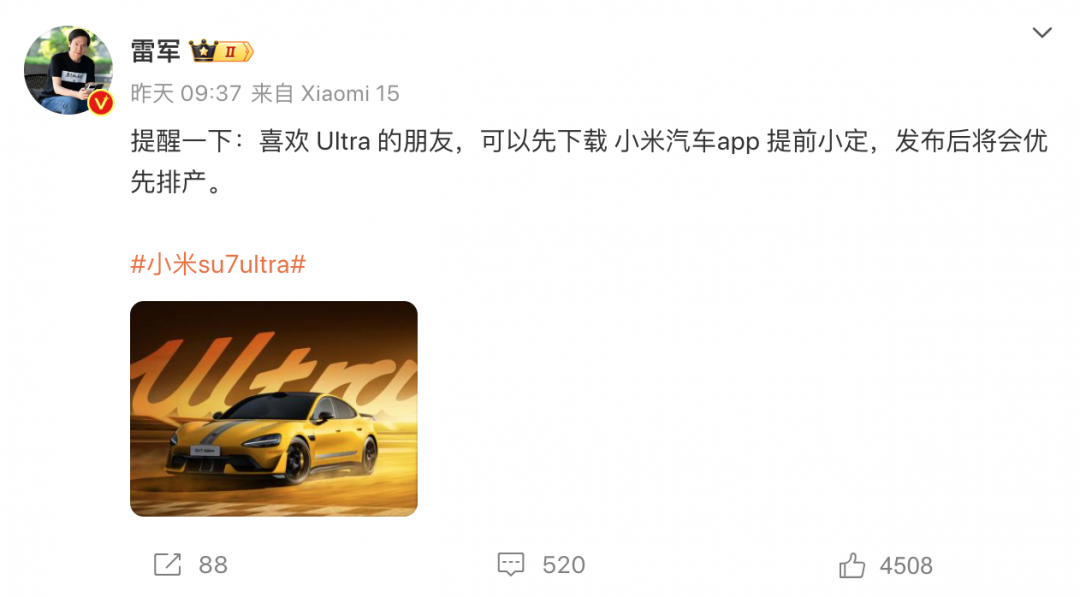Viewport: 1080px width, 597px height.
Task: Click the gold crown membership icon
Action: [203, 51]
